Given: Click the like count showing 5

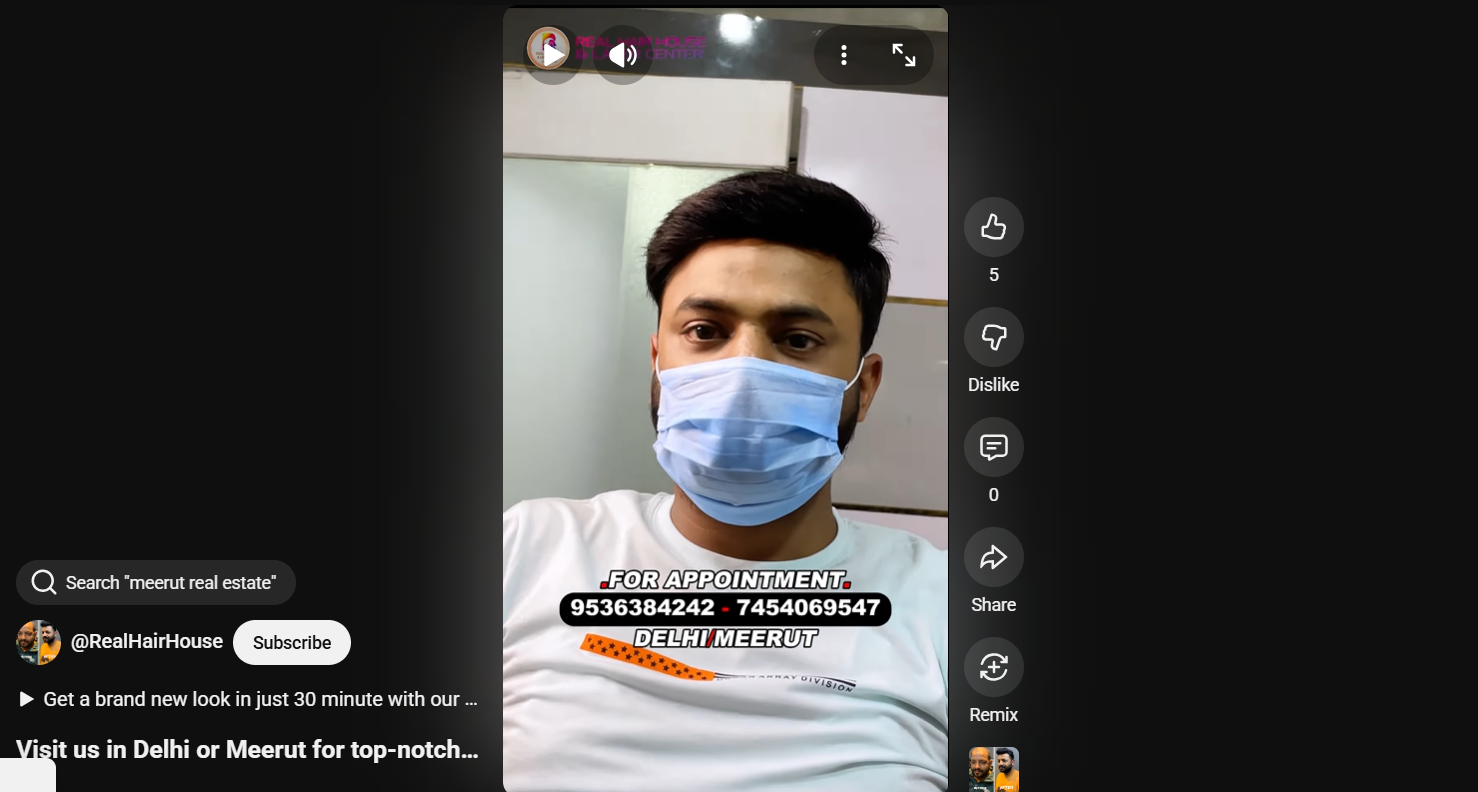Looking at the screenshot, I should [x=993, y=275].
